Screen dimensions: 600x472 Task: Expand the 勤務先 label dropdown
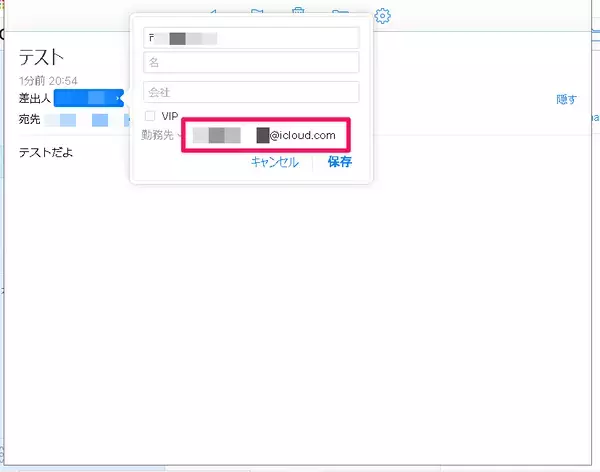click(160, 134)
